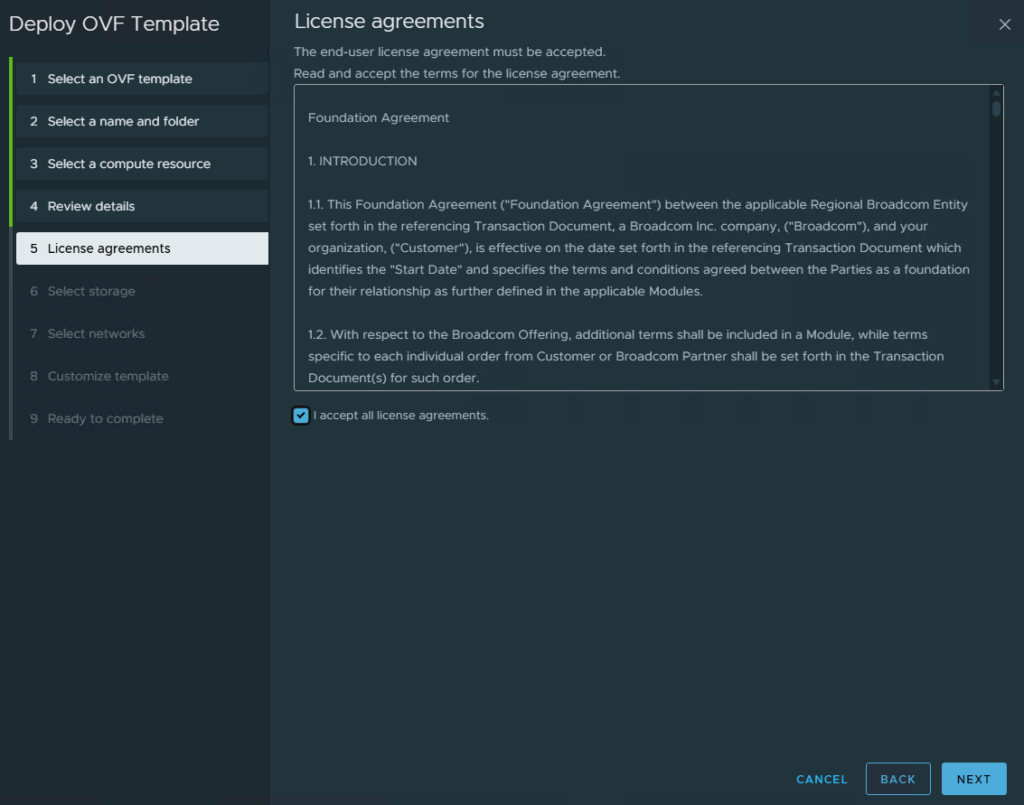The width and height of the screenshot is (1024, 805).
Task: Click the license agreement scrollbar thumb
Action: point(996,108)
